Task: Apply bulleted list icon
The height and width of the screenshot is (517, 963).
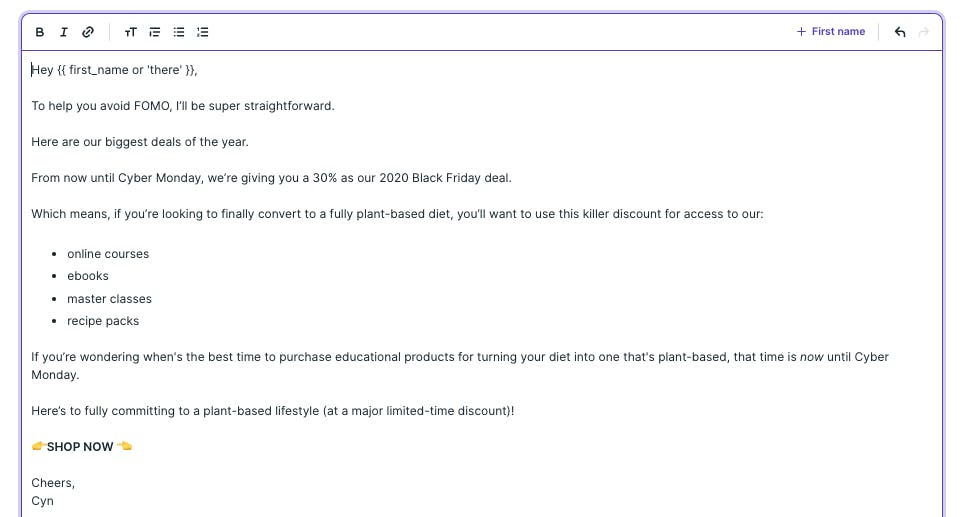Action: 179,32
